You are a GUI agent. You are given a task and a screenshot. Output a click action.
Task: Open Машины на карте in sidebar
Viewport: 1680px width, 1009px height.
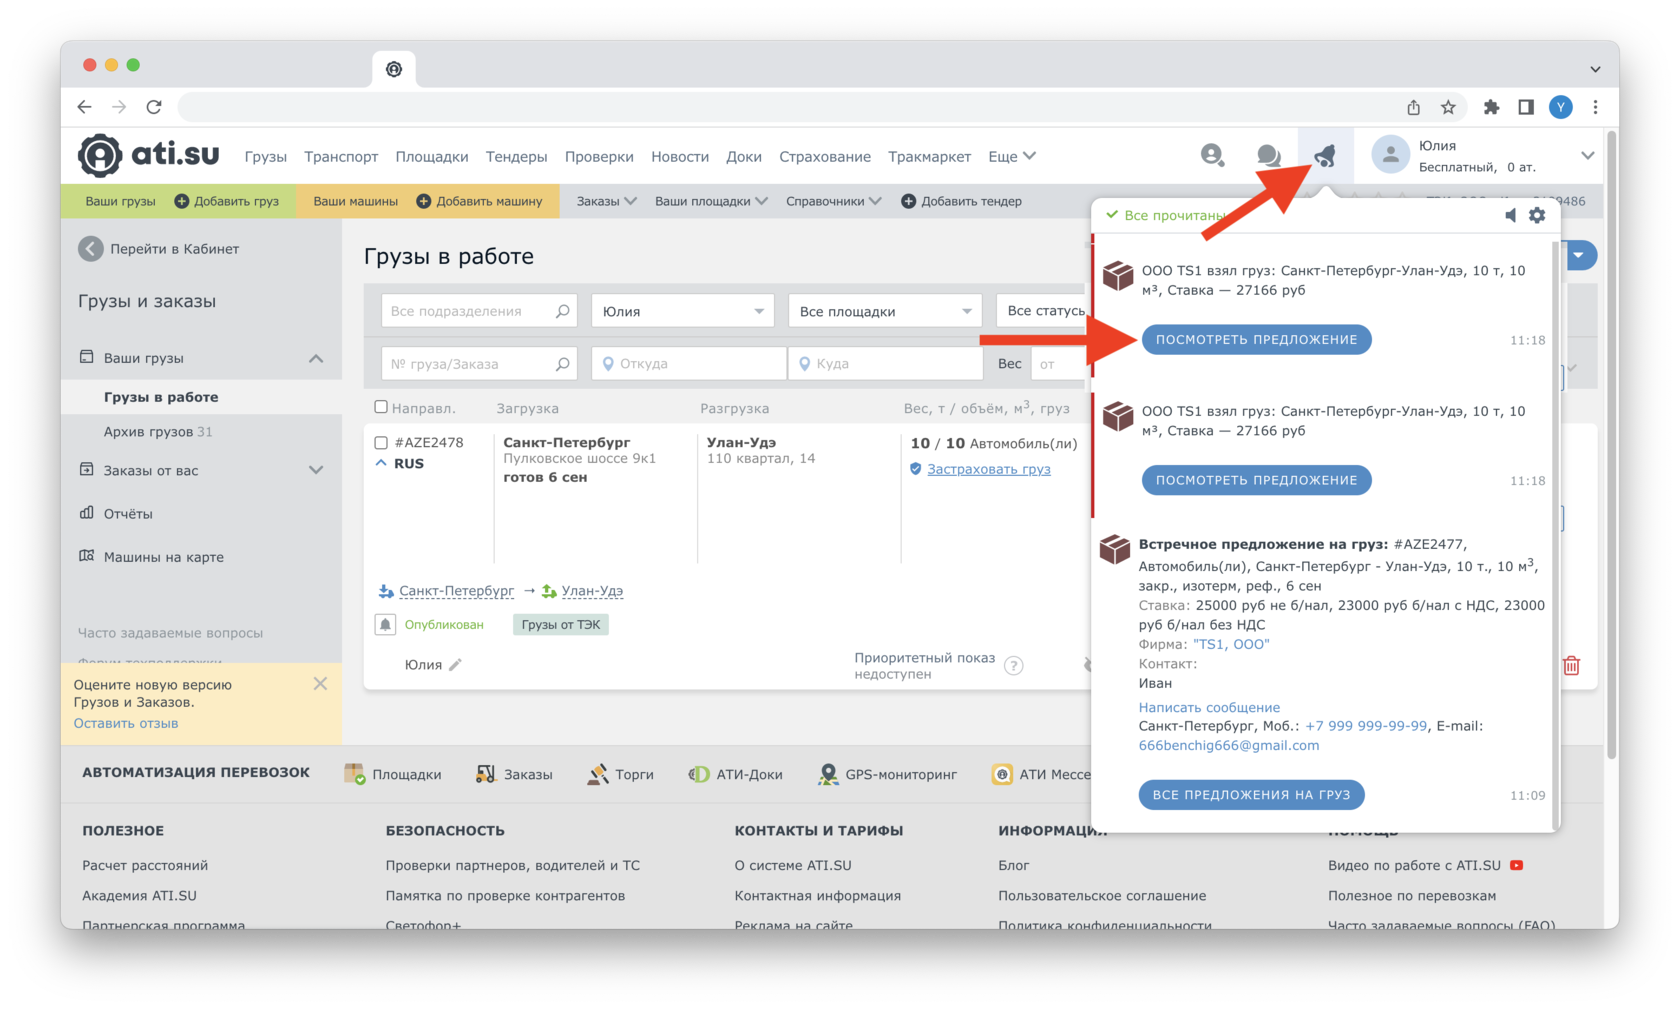pos(163,557)
